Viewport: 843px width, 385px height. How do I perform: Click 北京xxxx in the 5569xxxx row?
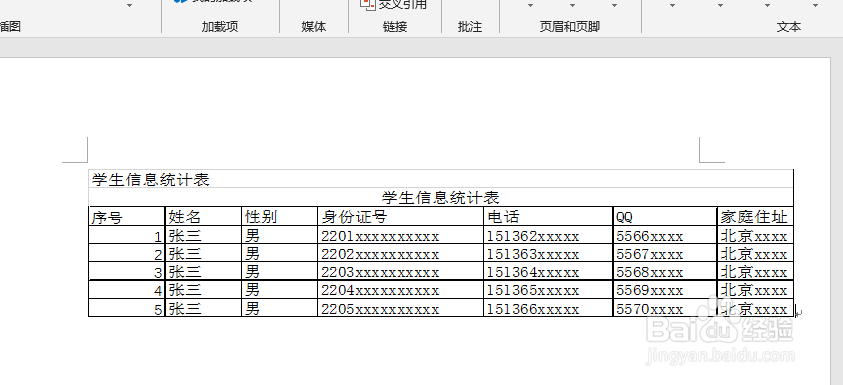[x=755, y=290]
